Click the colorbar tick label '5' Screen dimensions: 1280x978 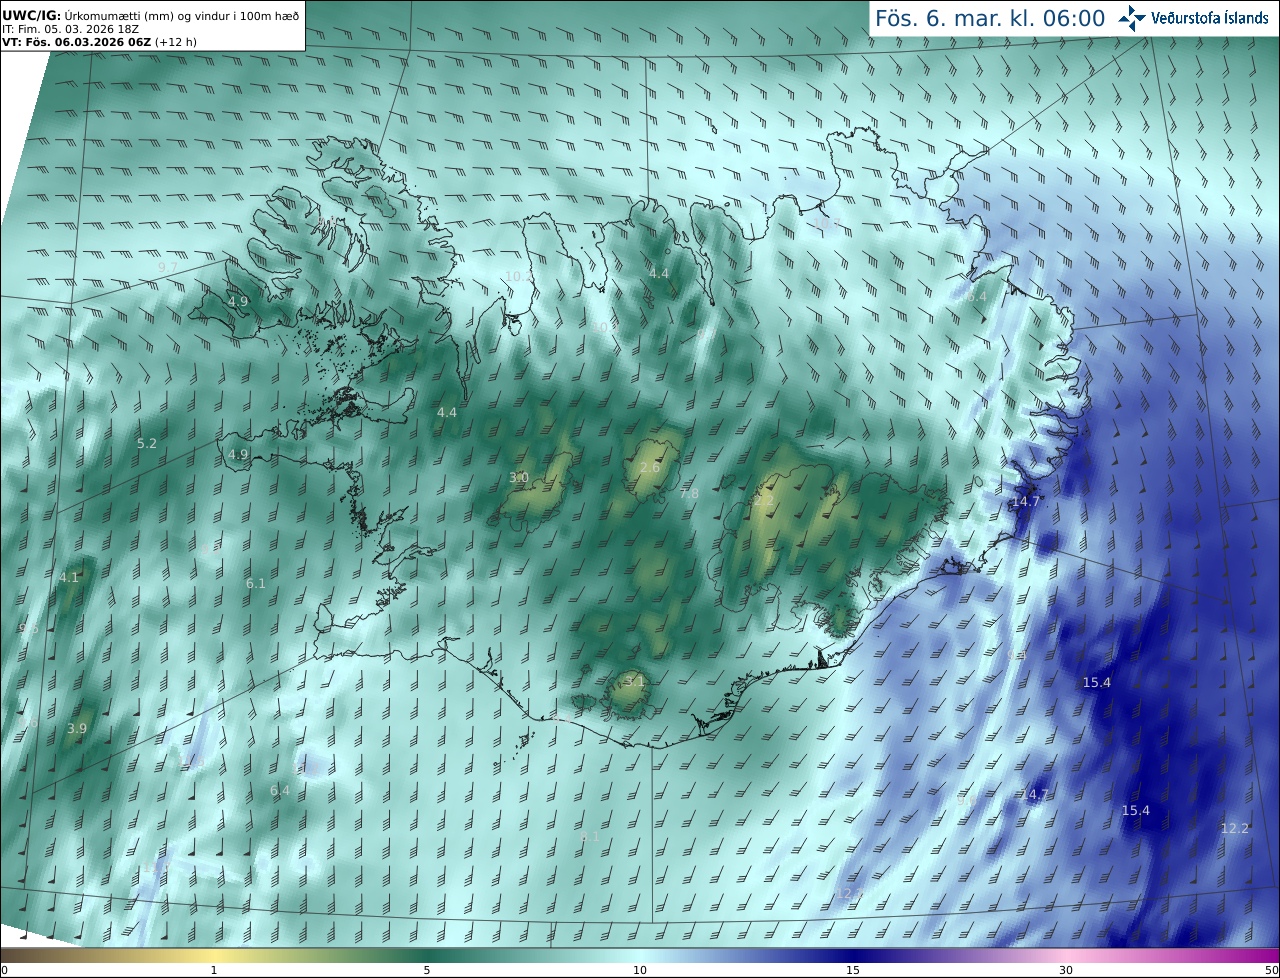(x=427, y=970)
